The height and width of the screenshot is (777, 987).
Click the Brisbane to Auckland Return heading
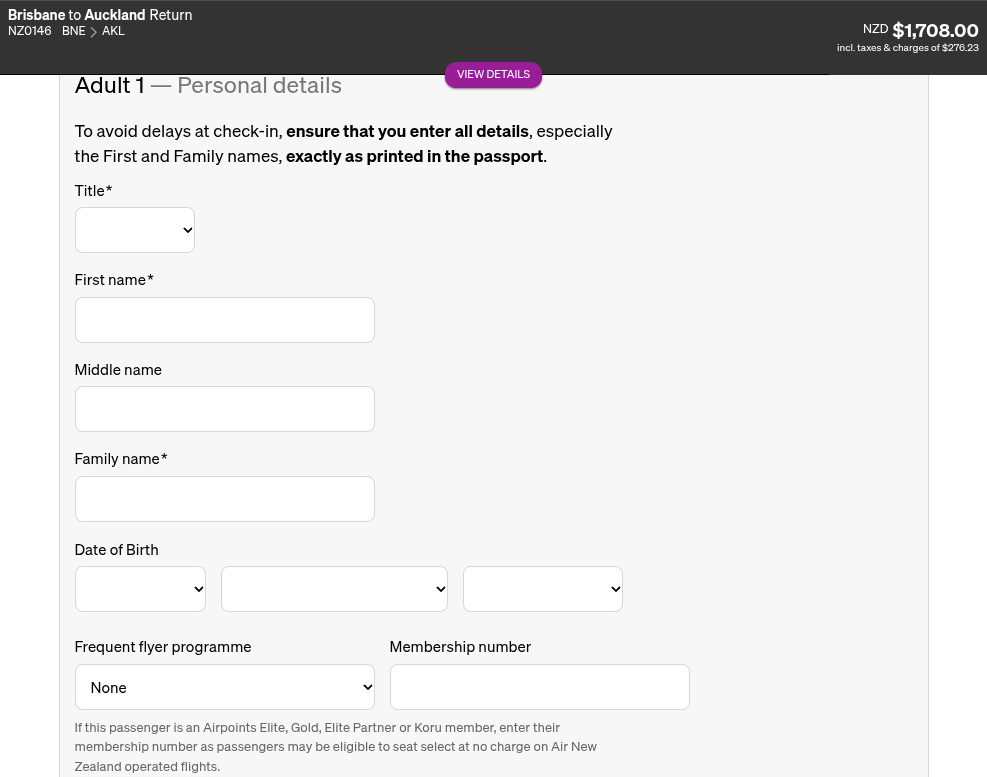[x=100, y=14]
